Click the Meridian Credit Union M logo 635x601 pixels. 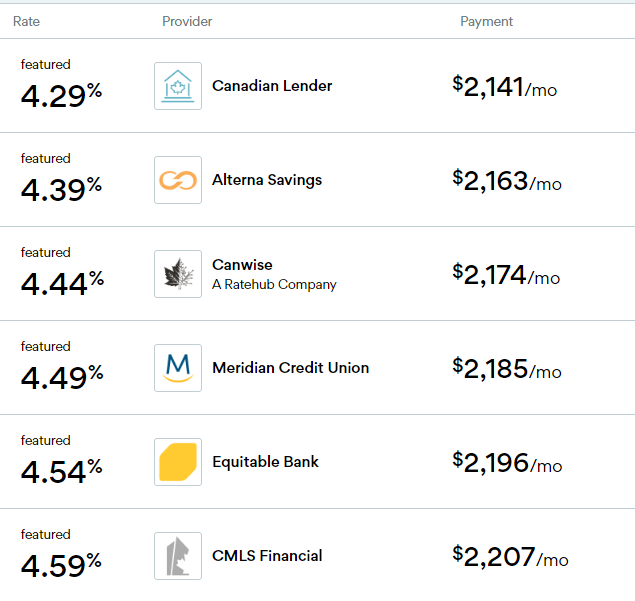click(178, 368)
